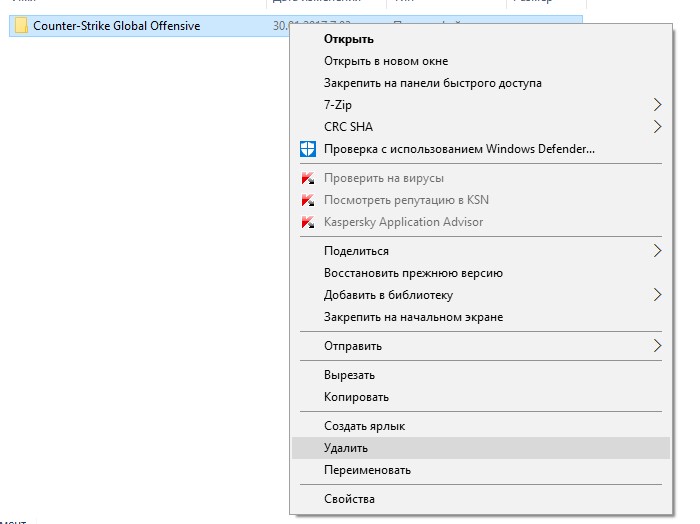Expand the Добавить в библиотеку submenu arrow
The width and height of the screenshot is (700, 524).
657,295
